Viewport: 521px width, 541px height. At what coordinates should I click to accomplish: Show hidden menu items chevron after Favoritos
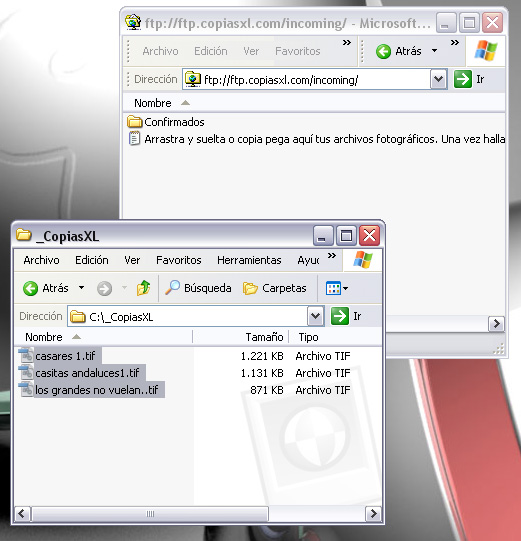[x=346, y=43]
